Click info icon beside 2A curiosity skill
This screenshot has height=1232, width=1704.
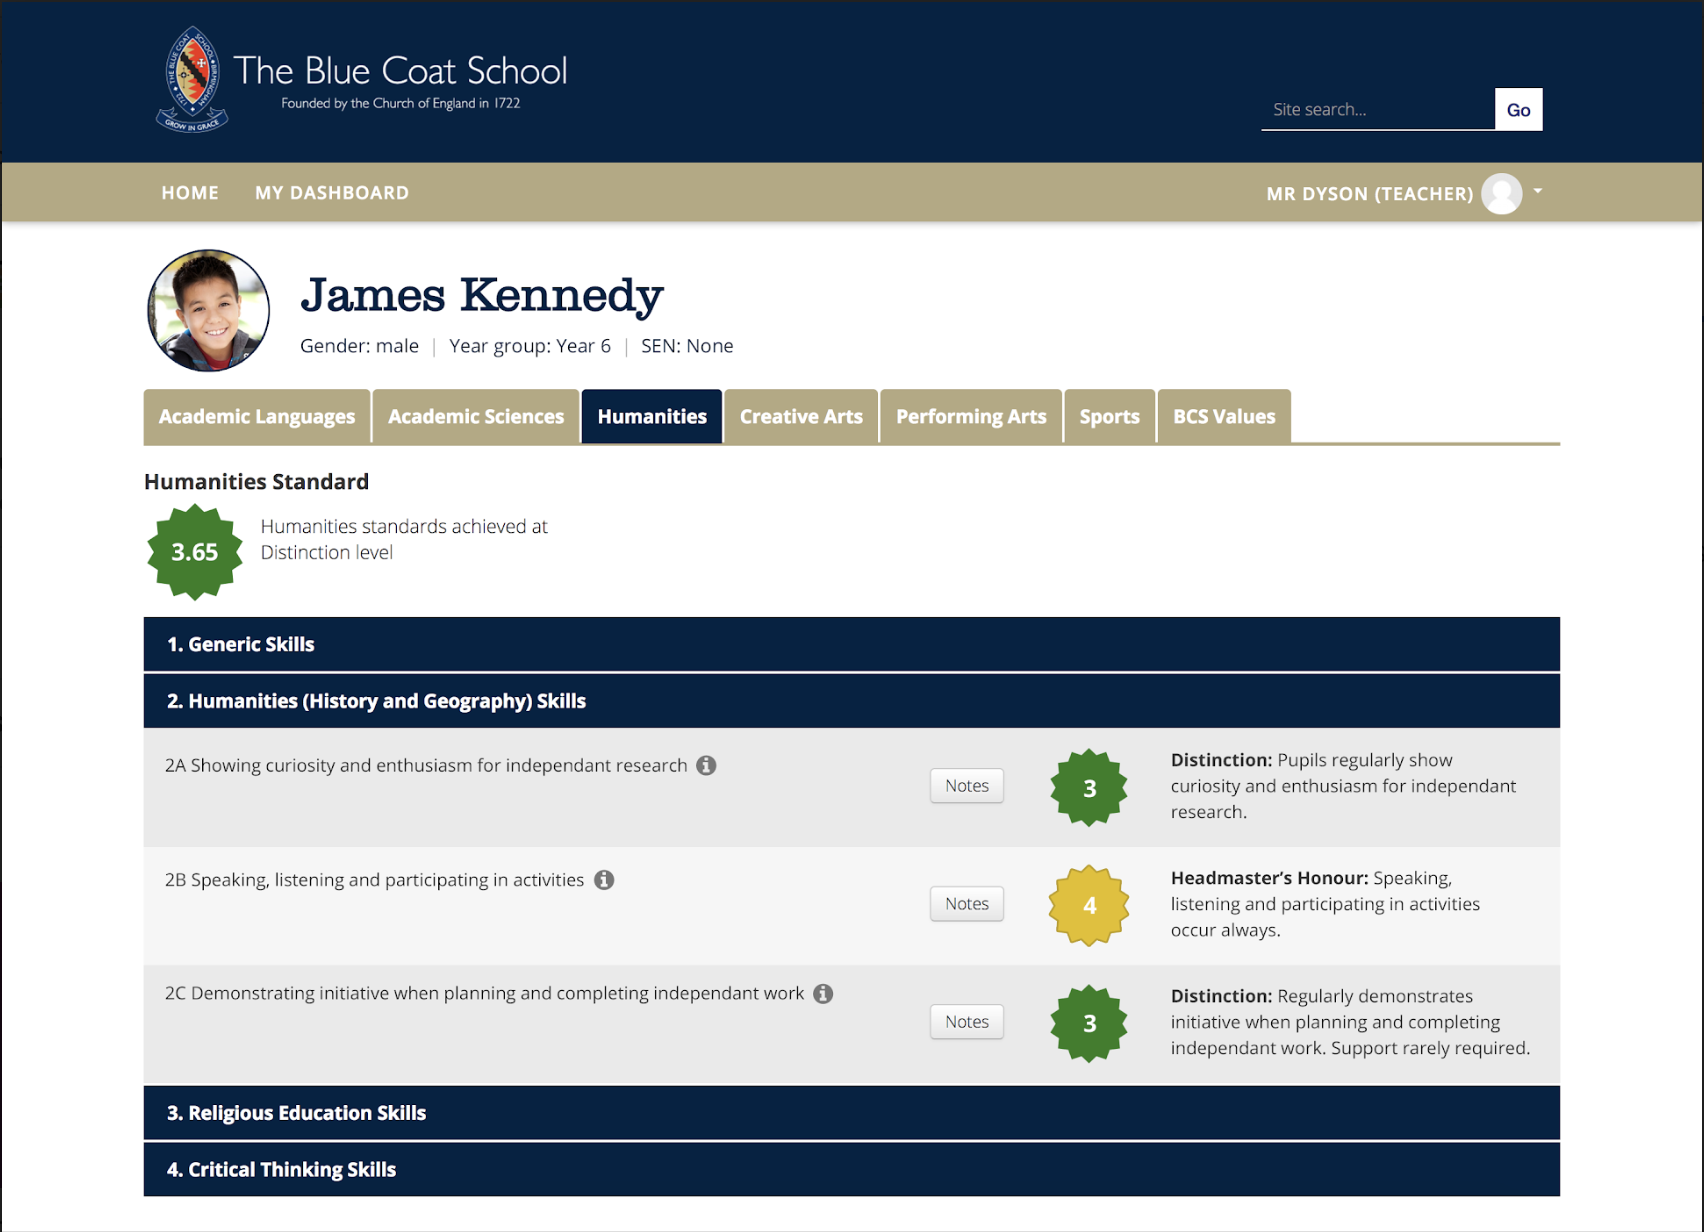point(706,765)
